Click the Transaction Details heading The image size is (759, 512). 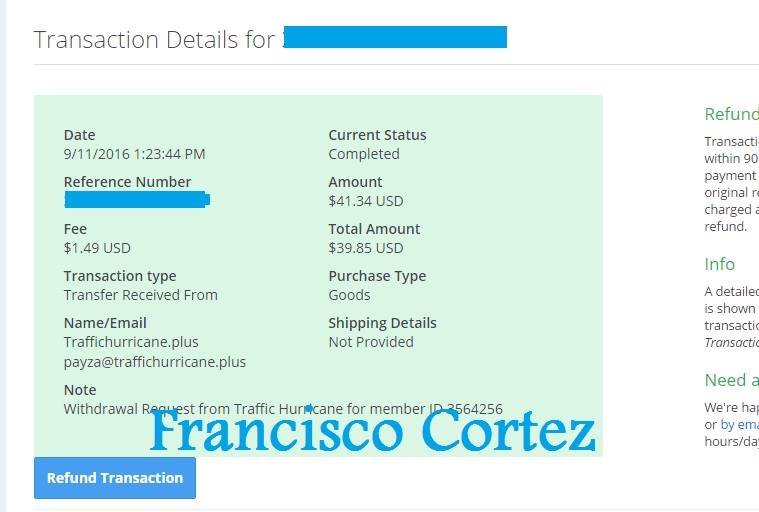click(155, 40)
